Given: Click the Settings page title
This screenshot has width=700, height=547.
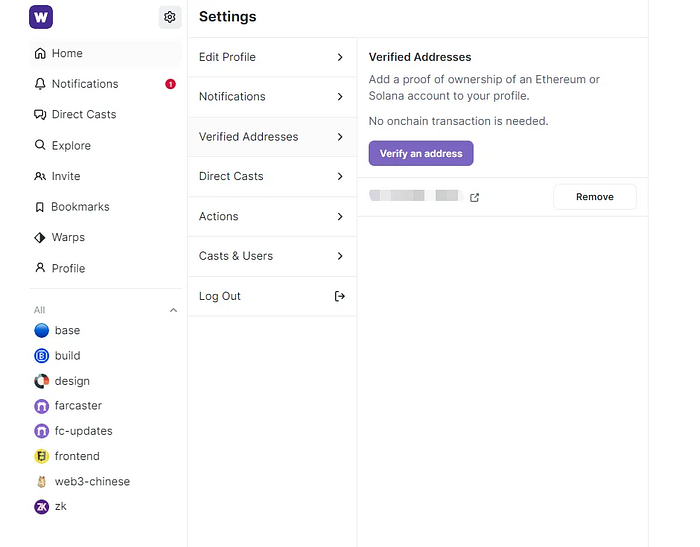Looking at the screenshot, I should point(228,17).
